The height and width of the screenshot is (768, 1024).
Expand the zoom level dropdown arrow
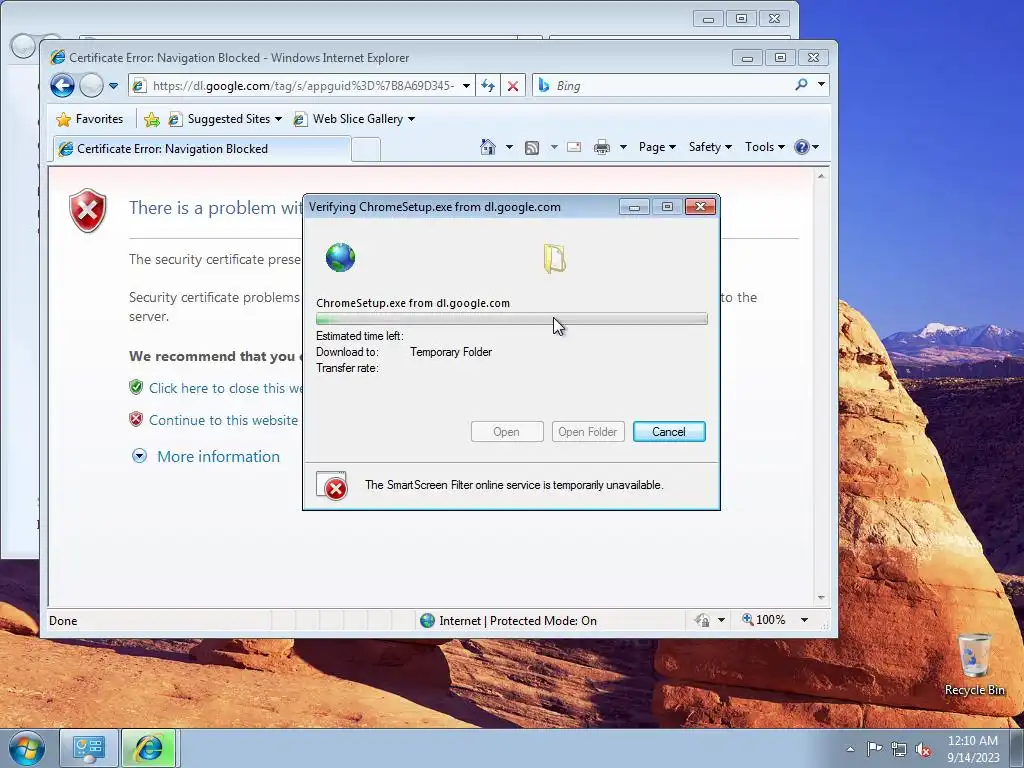coord(805,620)
